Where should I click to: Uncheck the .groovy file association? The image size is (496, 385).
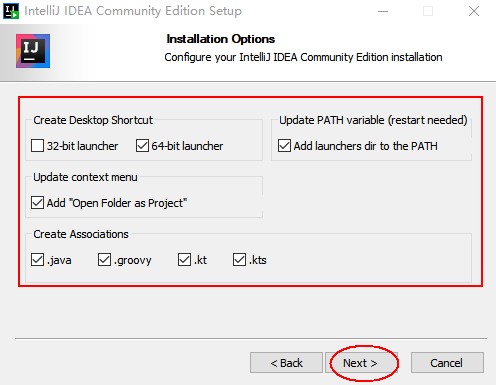104,260
